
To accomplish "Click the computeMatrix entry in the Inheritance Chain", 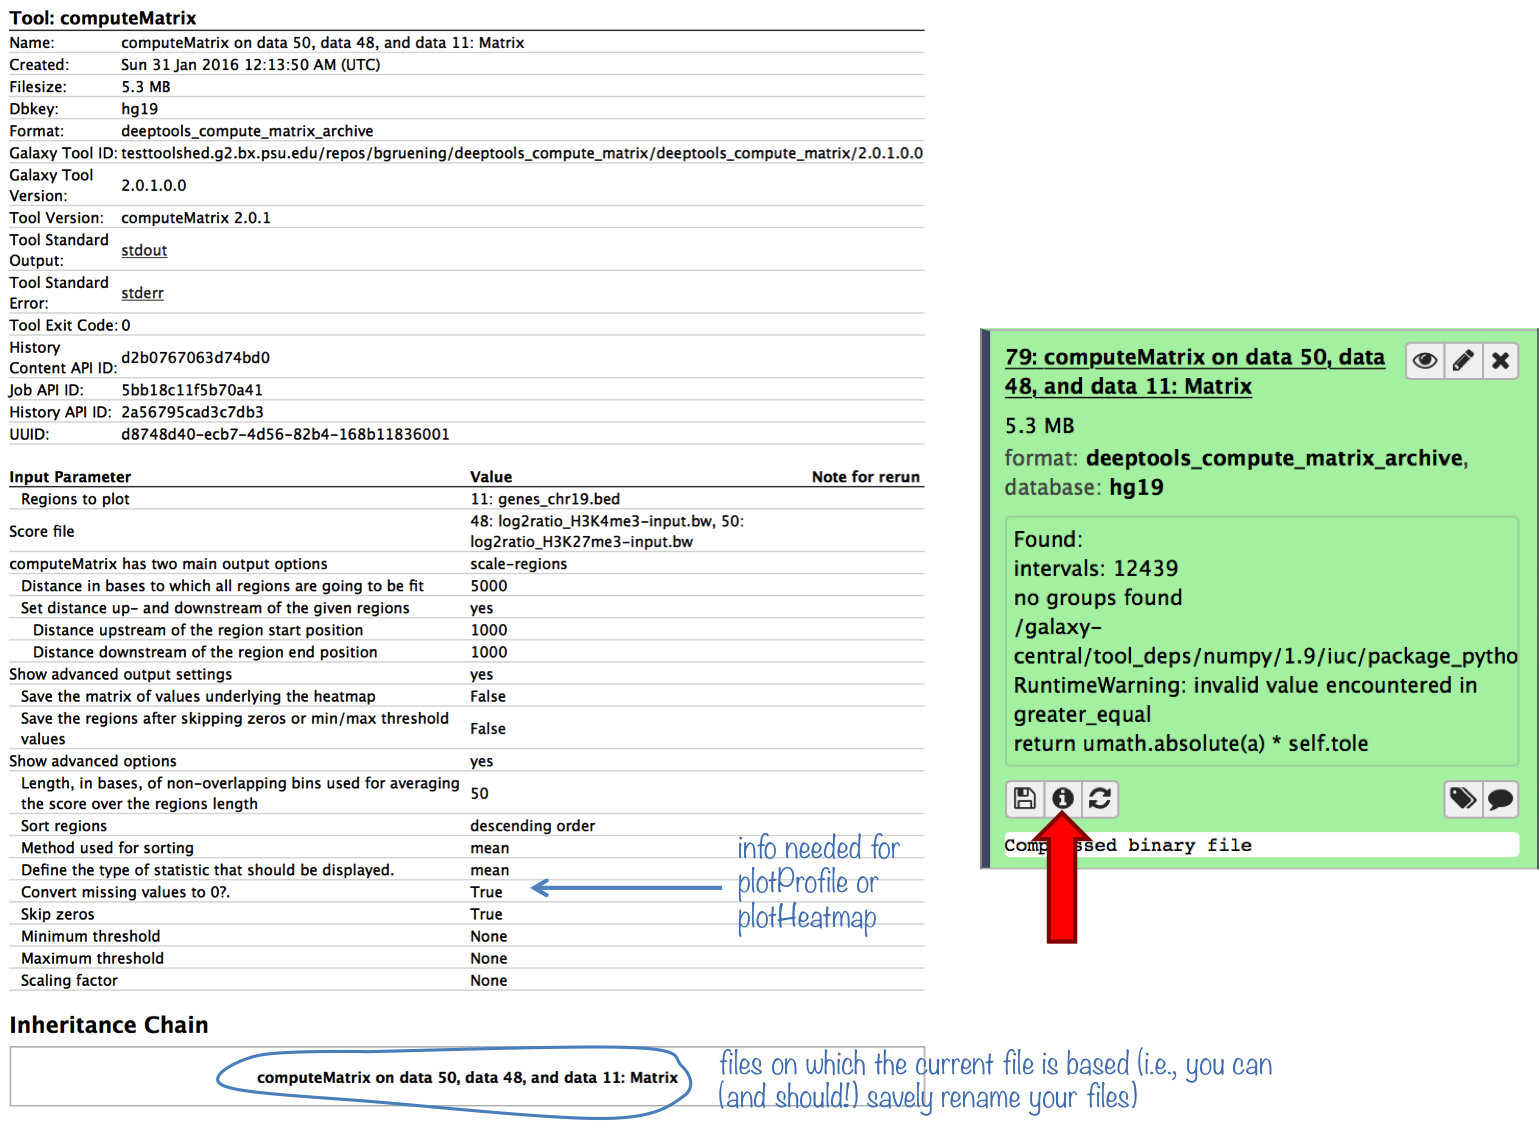I will pos(467,1077).
